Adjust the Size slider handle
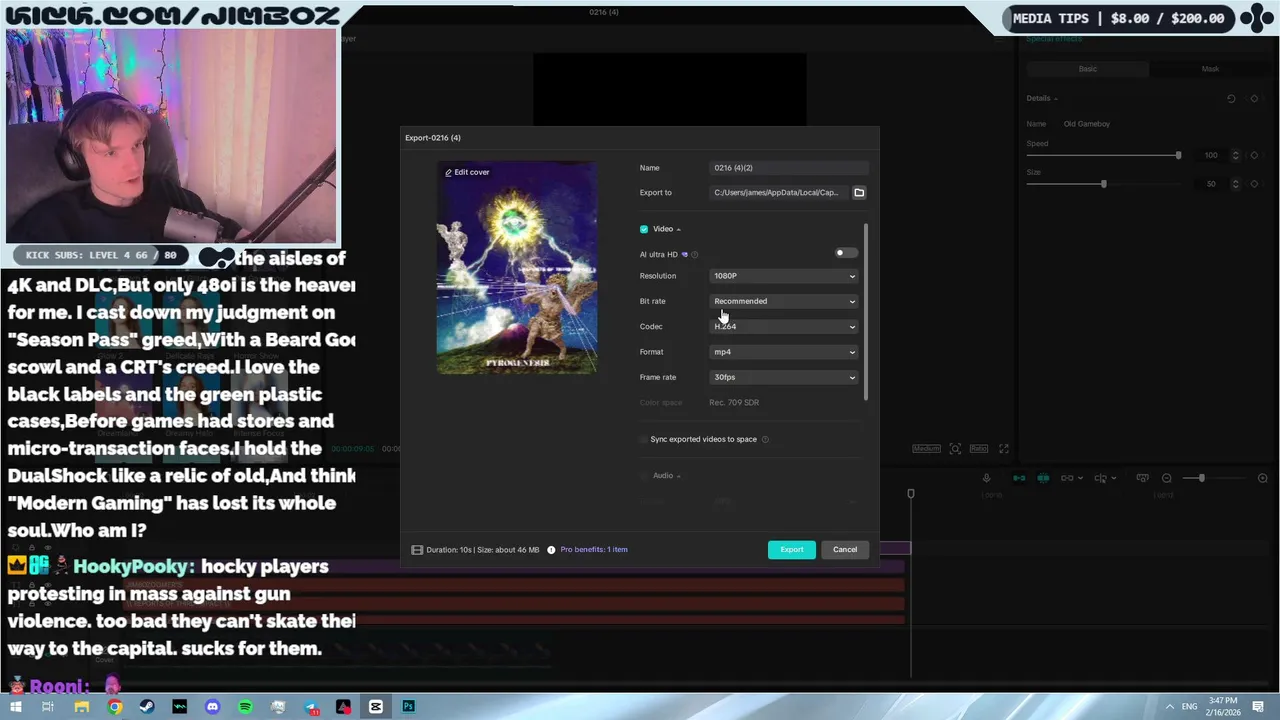1280x720 pixels. coord(1104,184)
